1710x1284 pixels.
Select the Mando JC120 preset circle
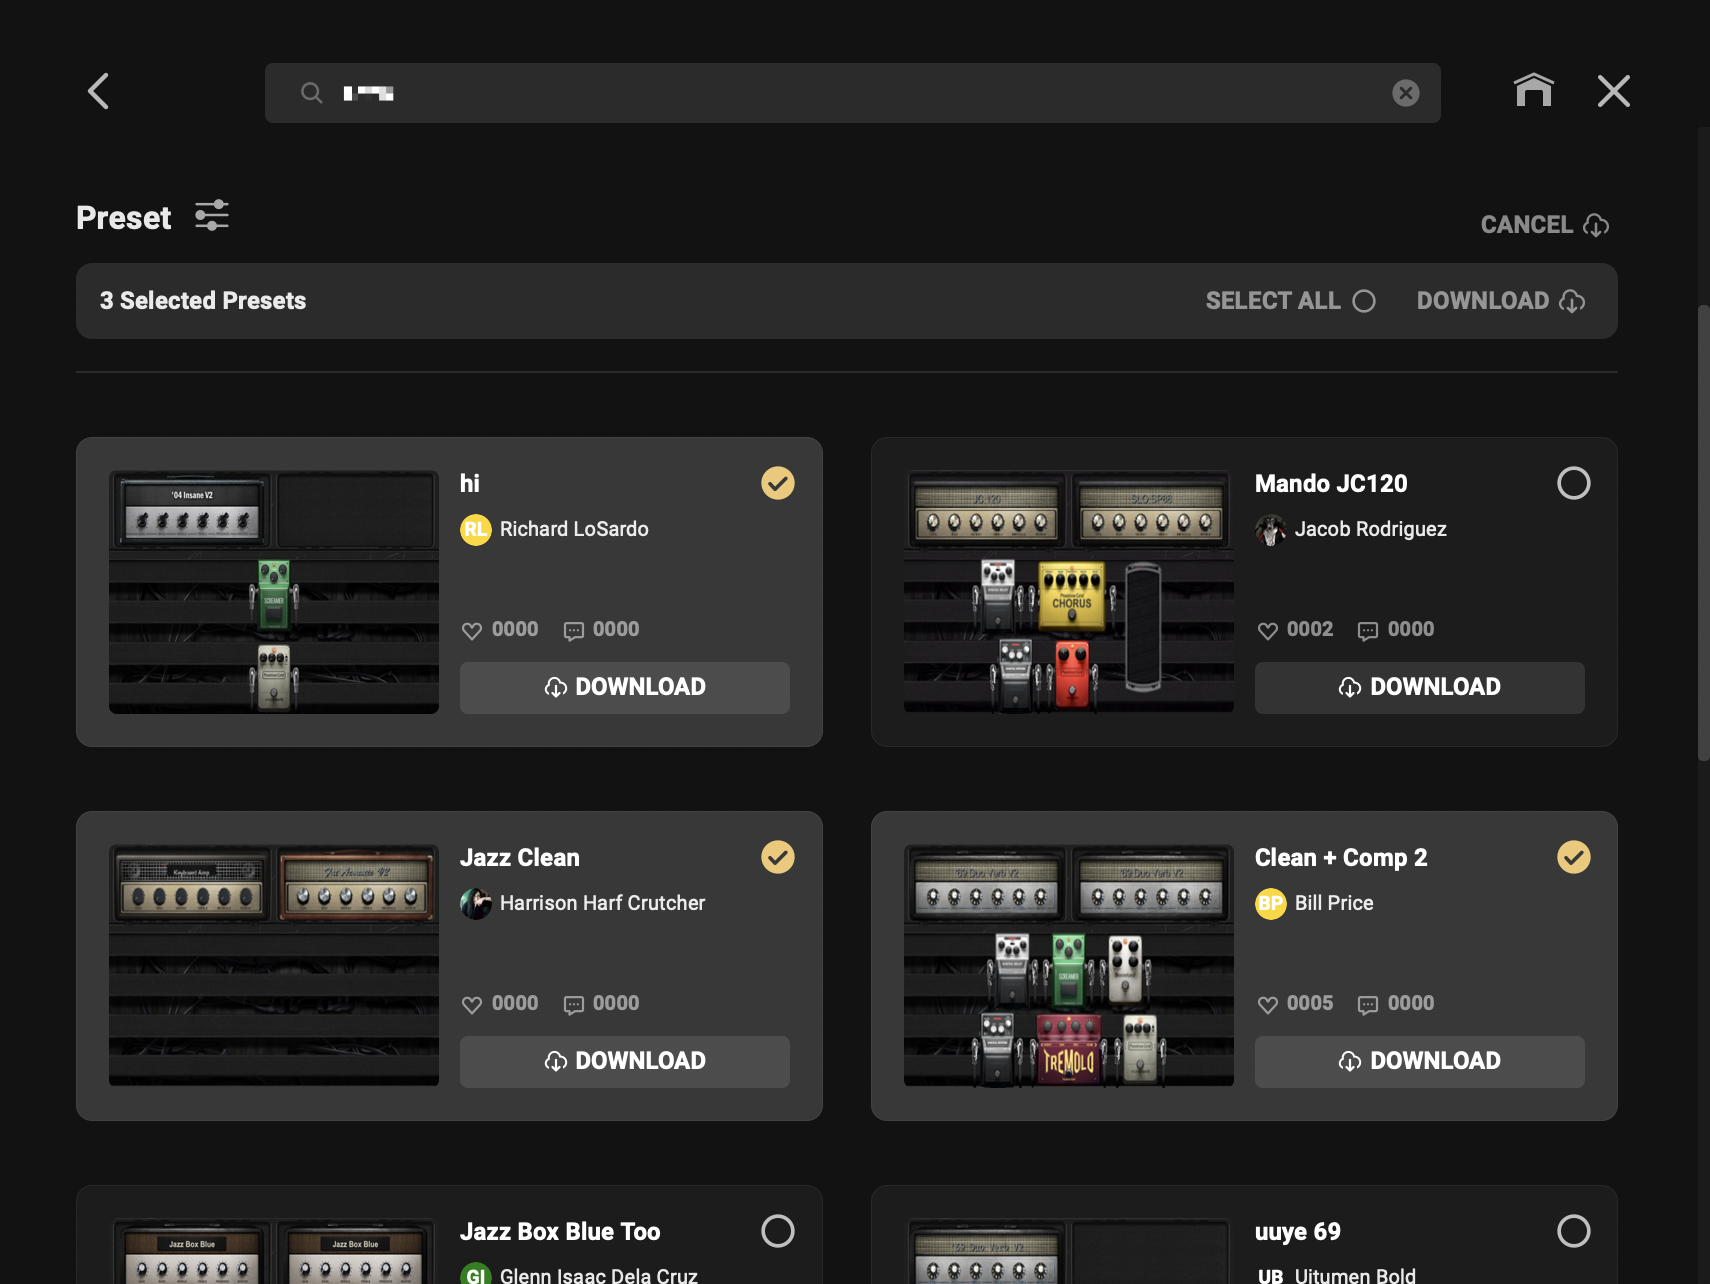click(1574, 483)
